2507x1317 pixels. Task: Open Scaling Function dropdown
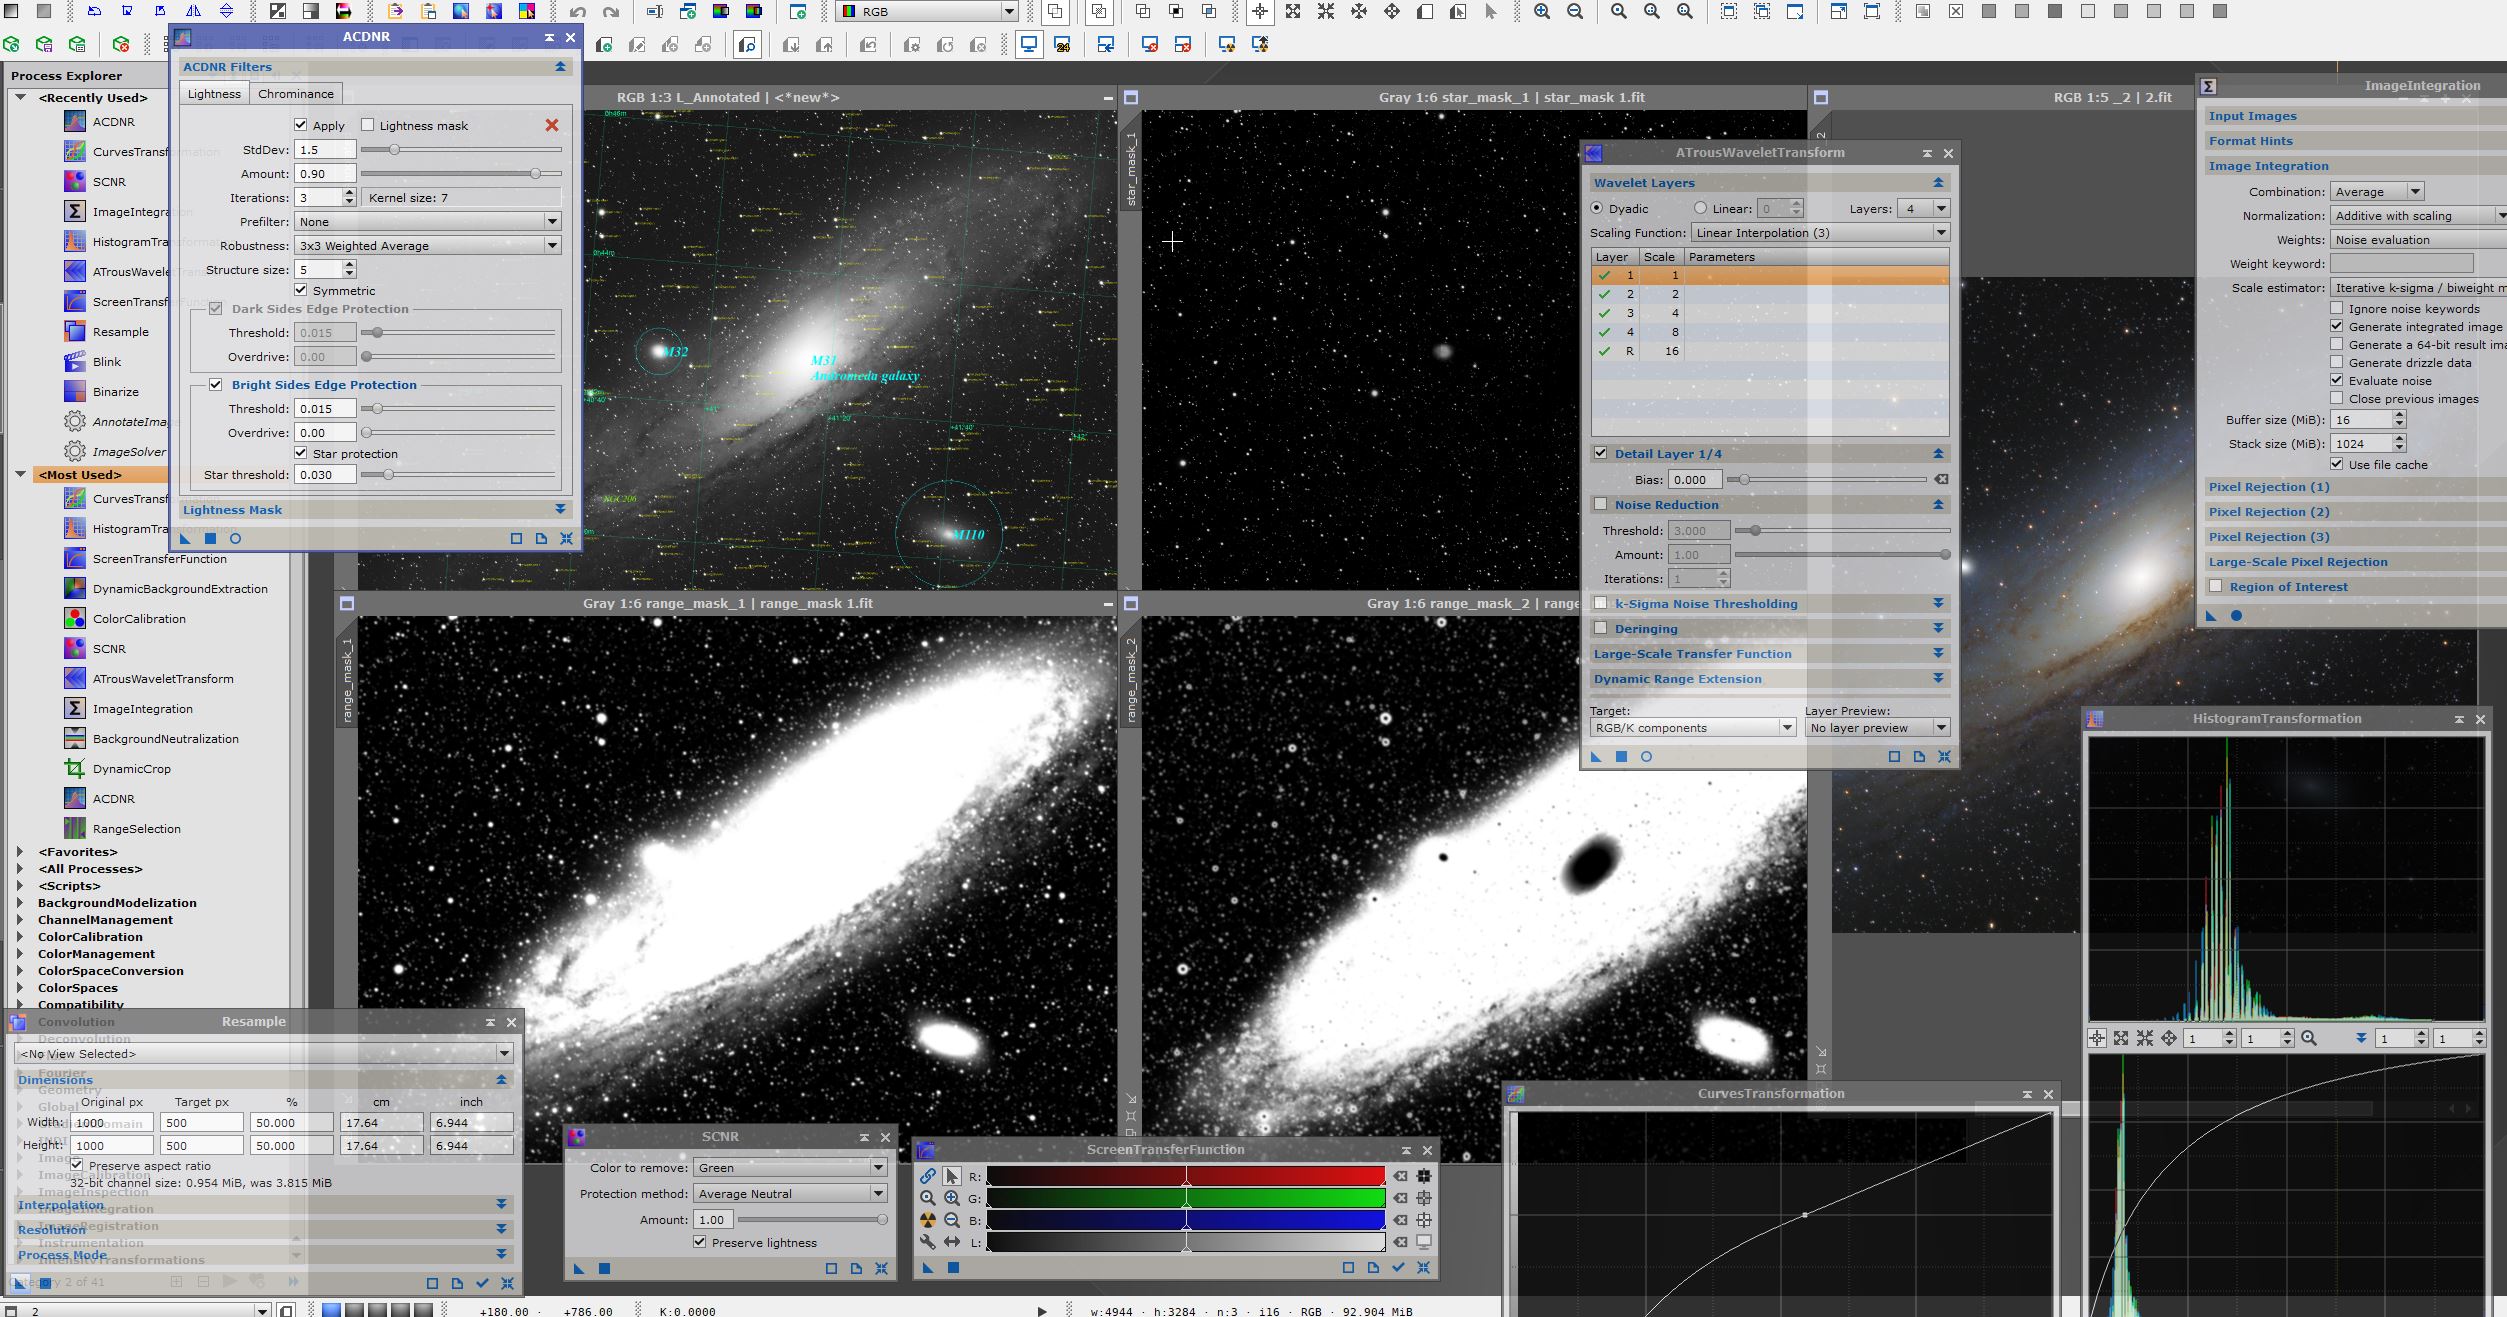point(1820,232)
